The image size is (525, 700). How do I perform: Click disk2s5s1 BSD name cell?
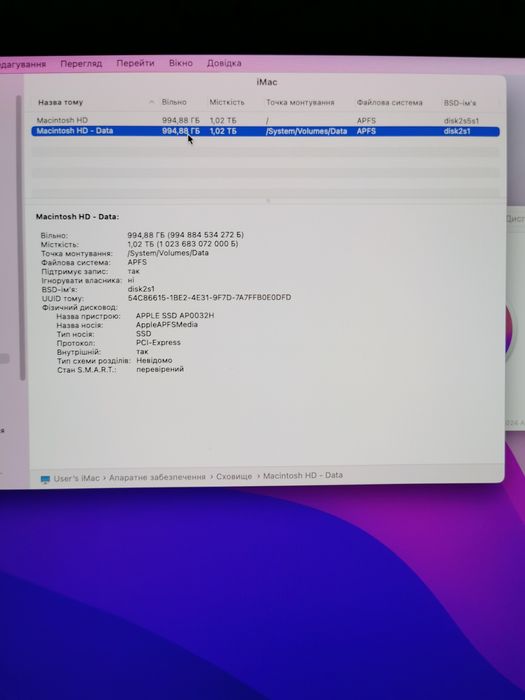[x=461, y=121]
